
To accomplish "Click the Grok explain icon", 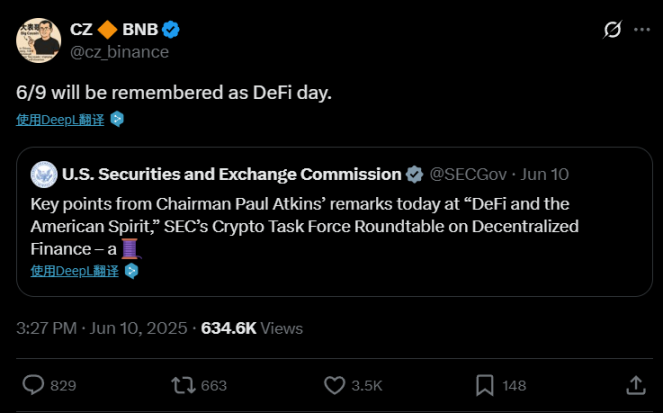I will pyautogui.click(x=613, y=31).
